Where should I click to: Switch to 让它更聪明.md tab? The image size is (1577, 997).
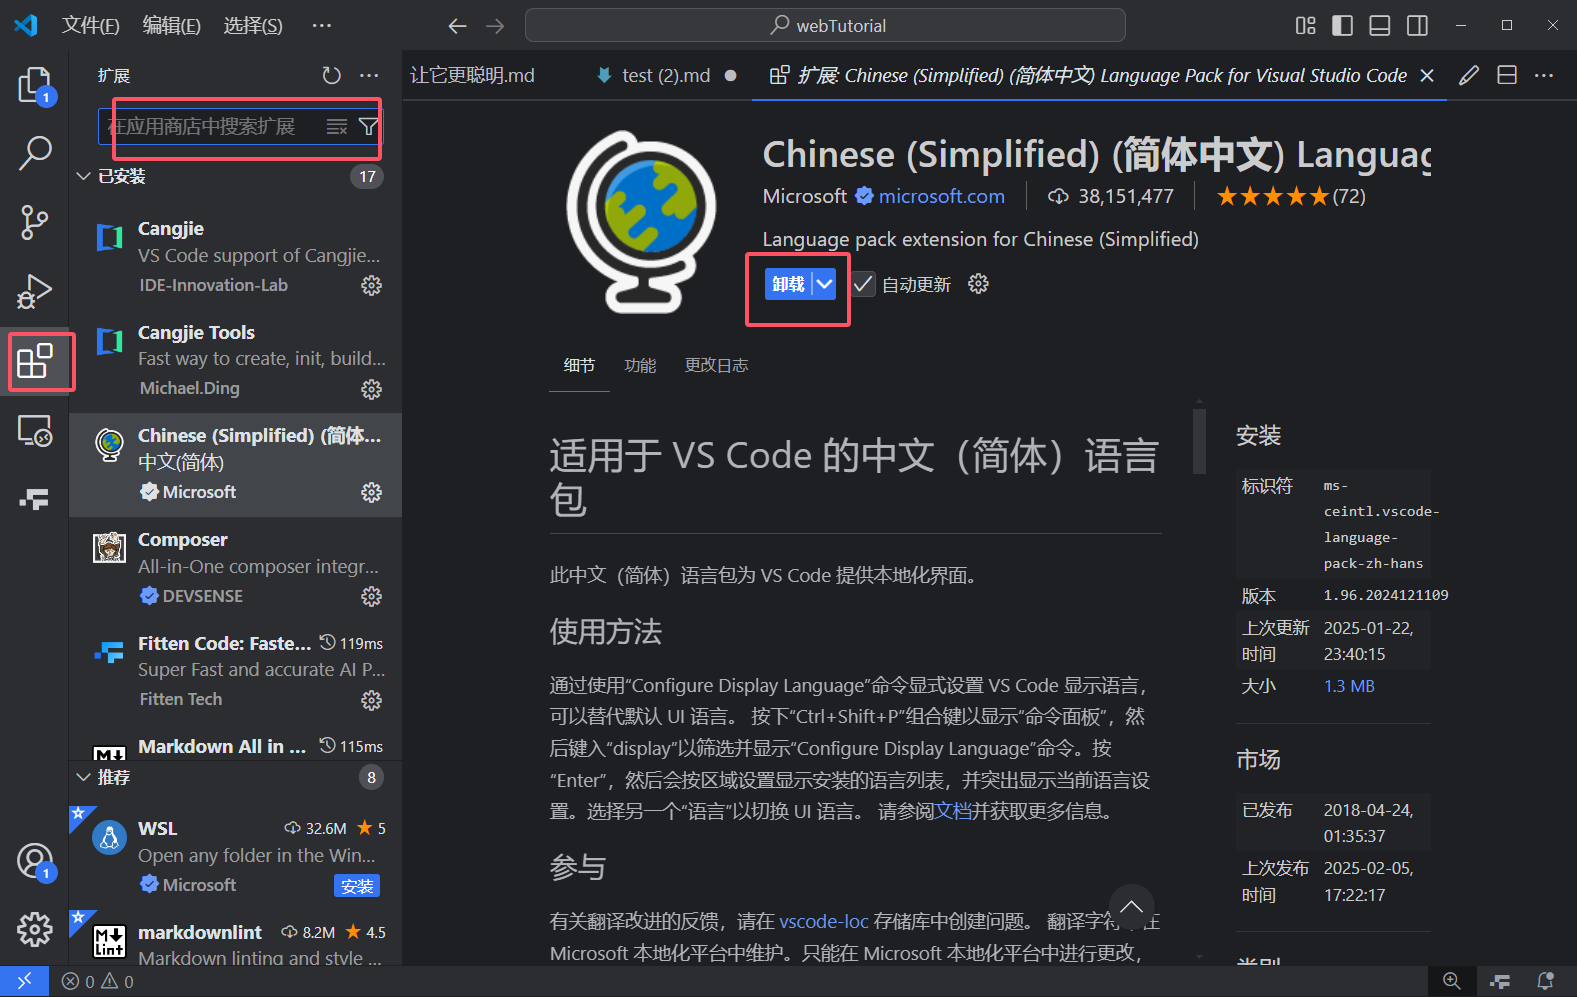(x=473, y=76)
